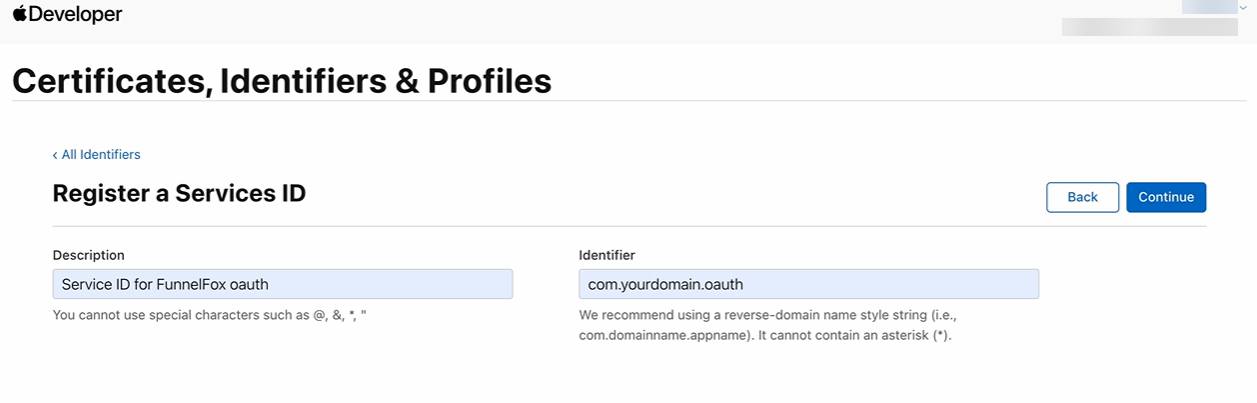Click the Certificates, Identifiers & Profiles heading

point(281,81)
